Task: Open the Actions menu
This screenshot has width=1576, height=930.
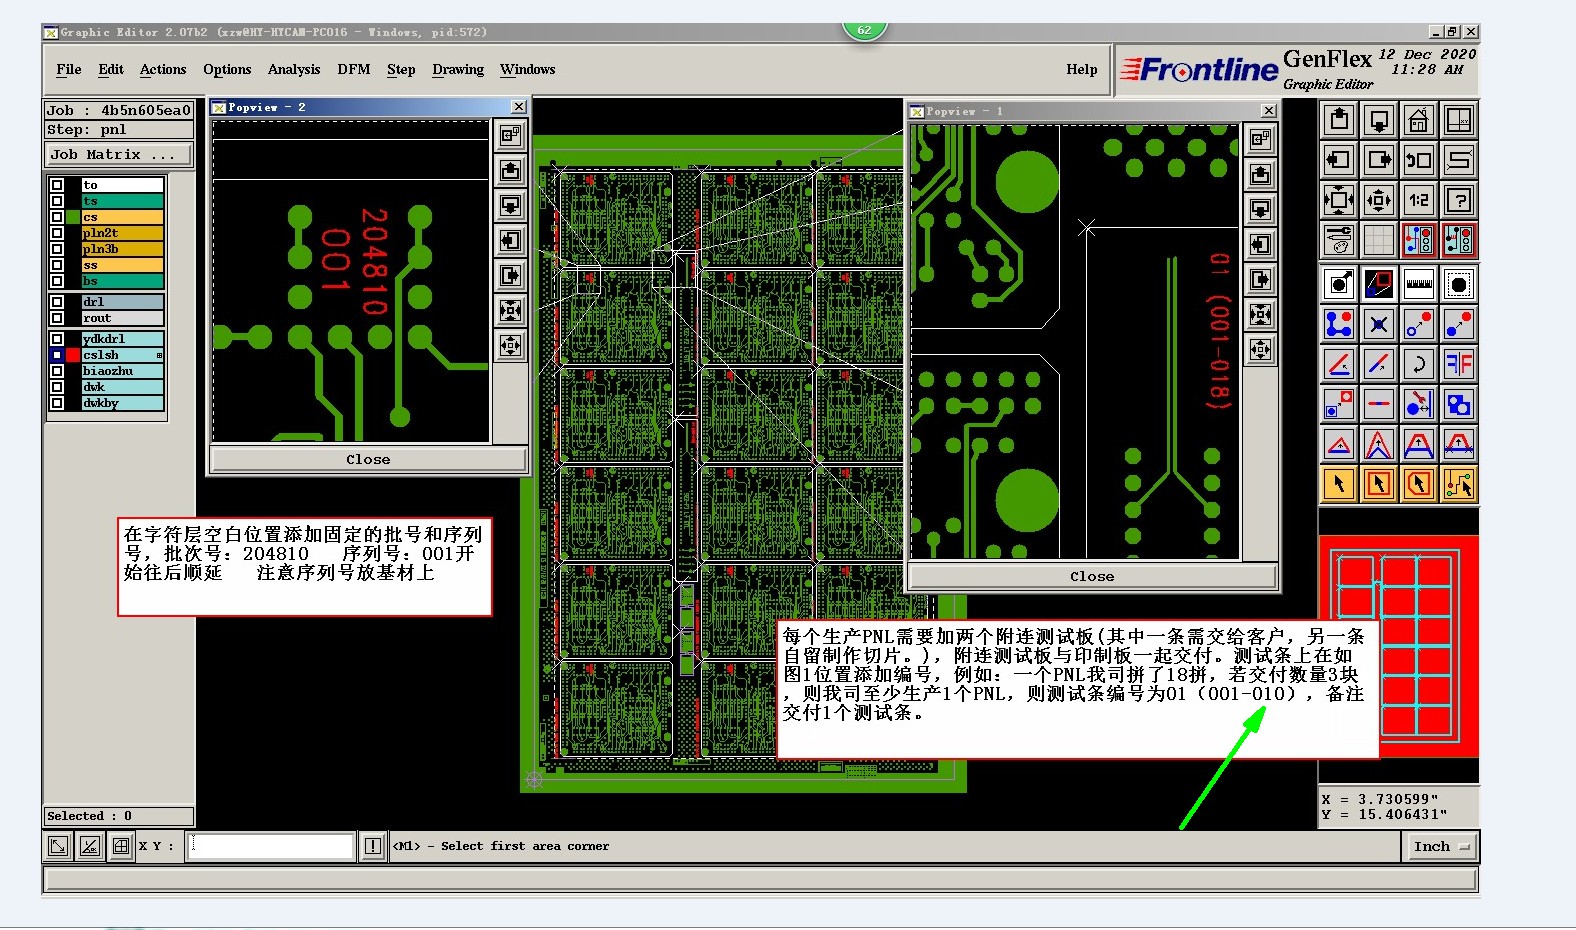Action: point(163,69)
